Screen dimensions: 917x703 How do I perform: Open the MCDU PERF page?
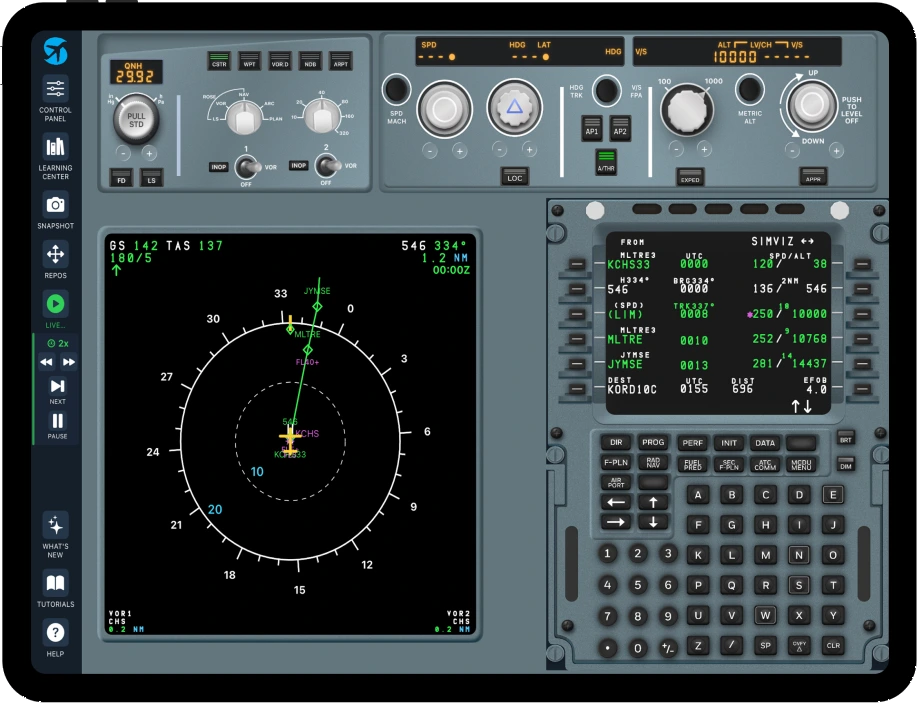click(x=692, y=443)
